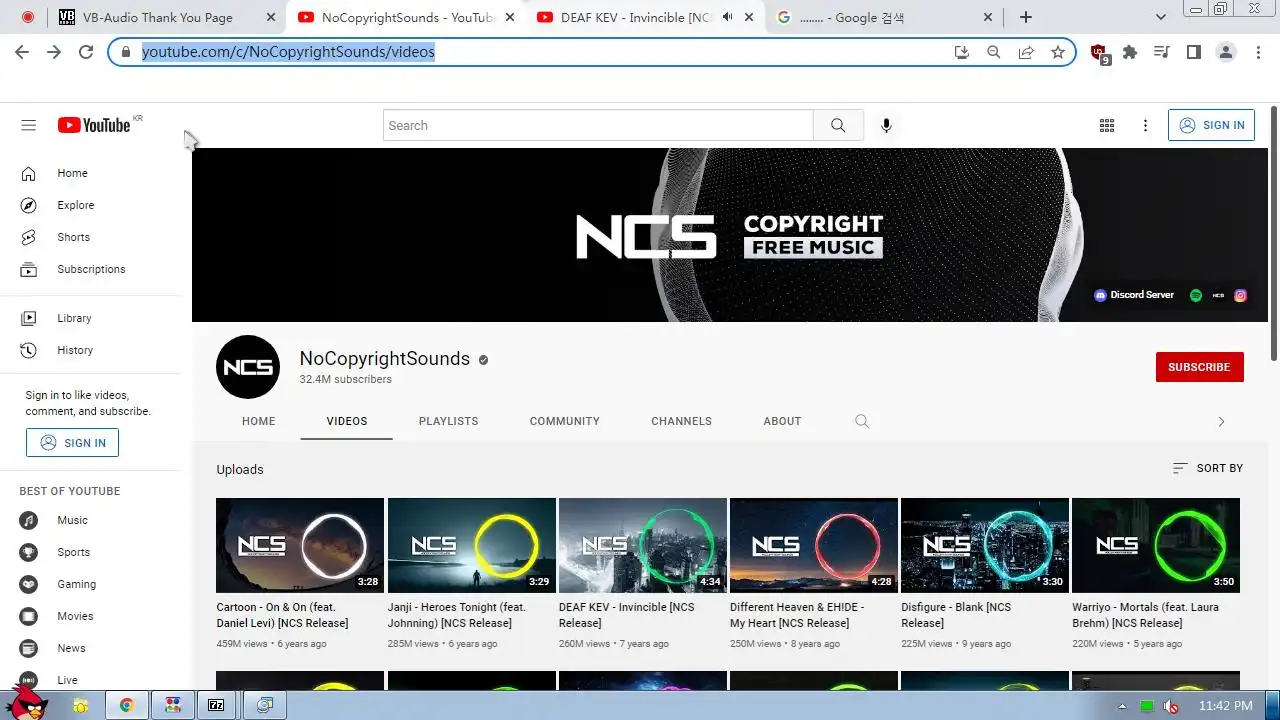Go back in the browser
1280x720 pixels.
coord(22,52)
